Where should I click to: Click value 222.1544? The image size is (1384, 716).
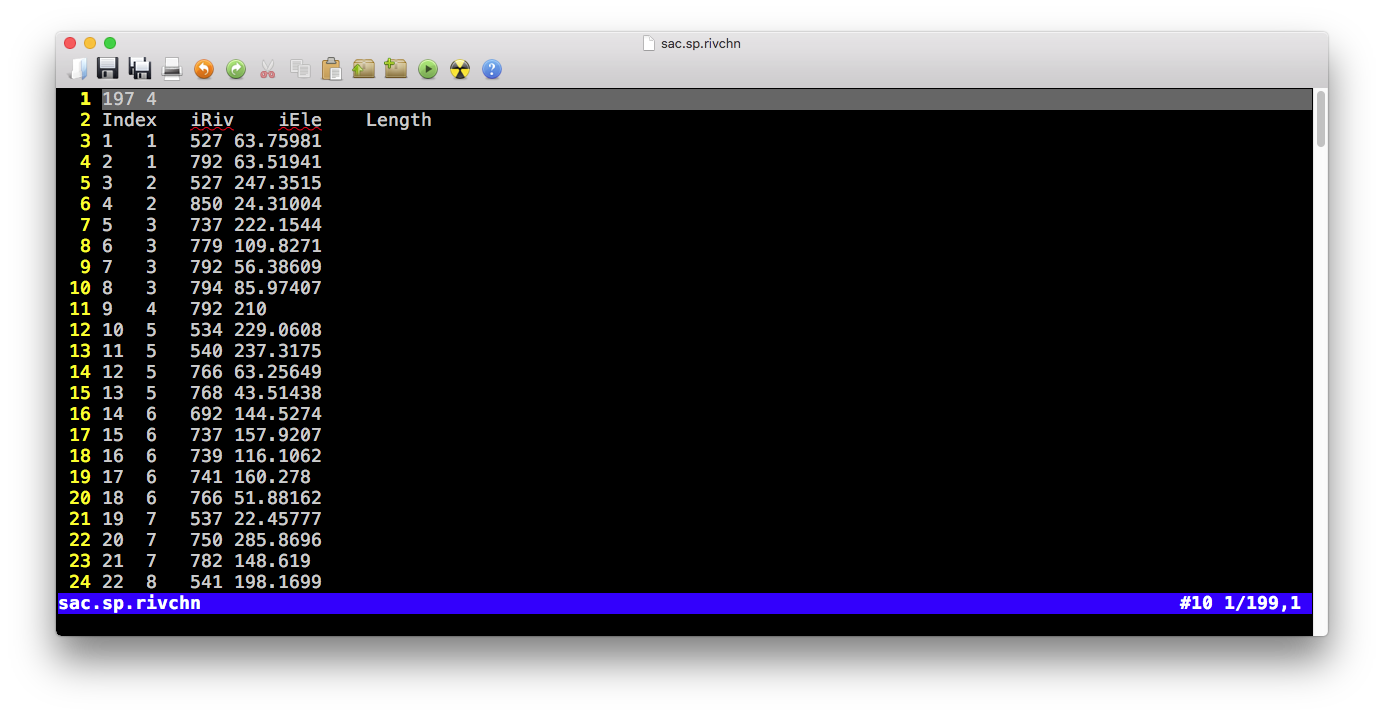click(278, 225)
